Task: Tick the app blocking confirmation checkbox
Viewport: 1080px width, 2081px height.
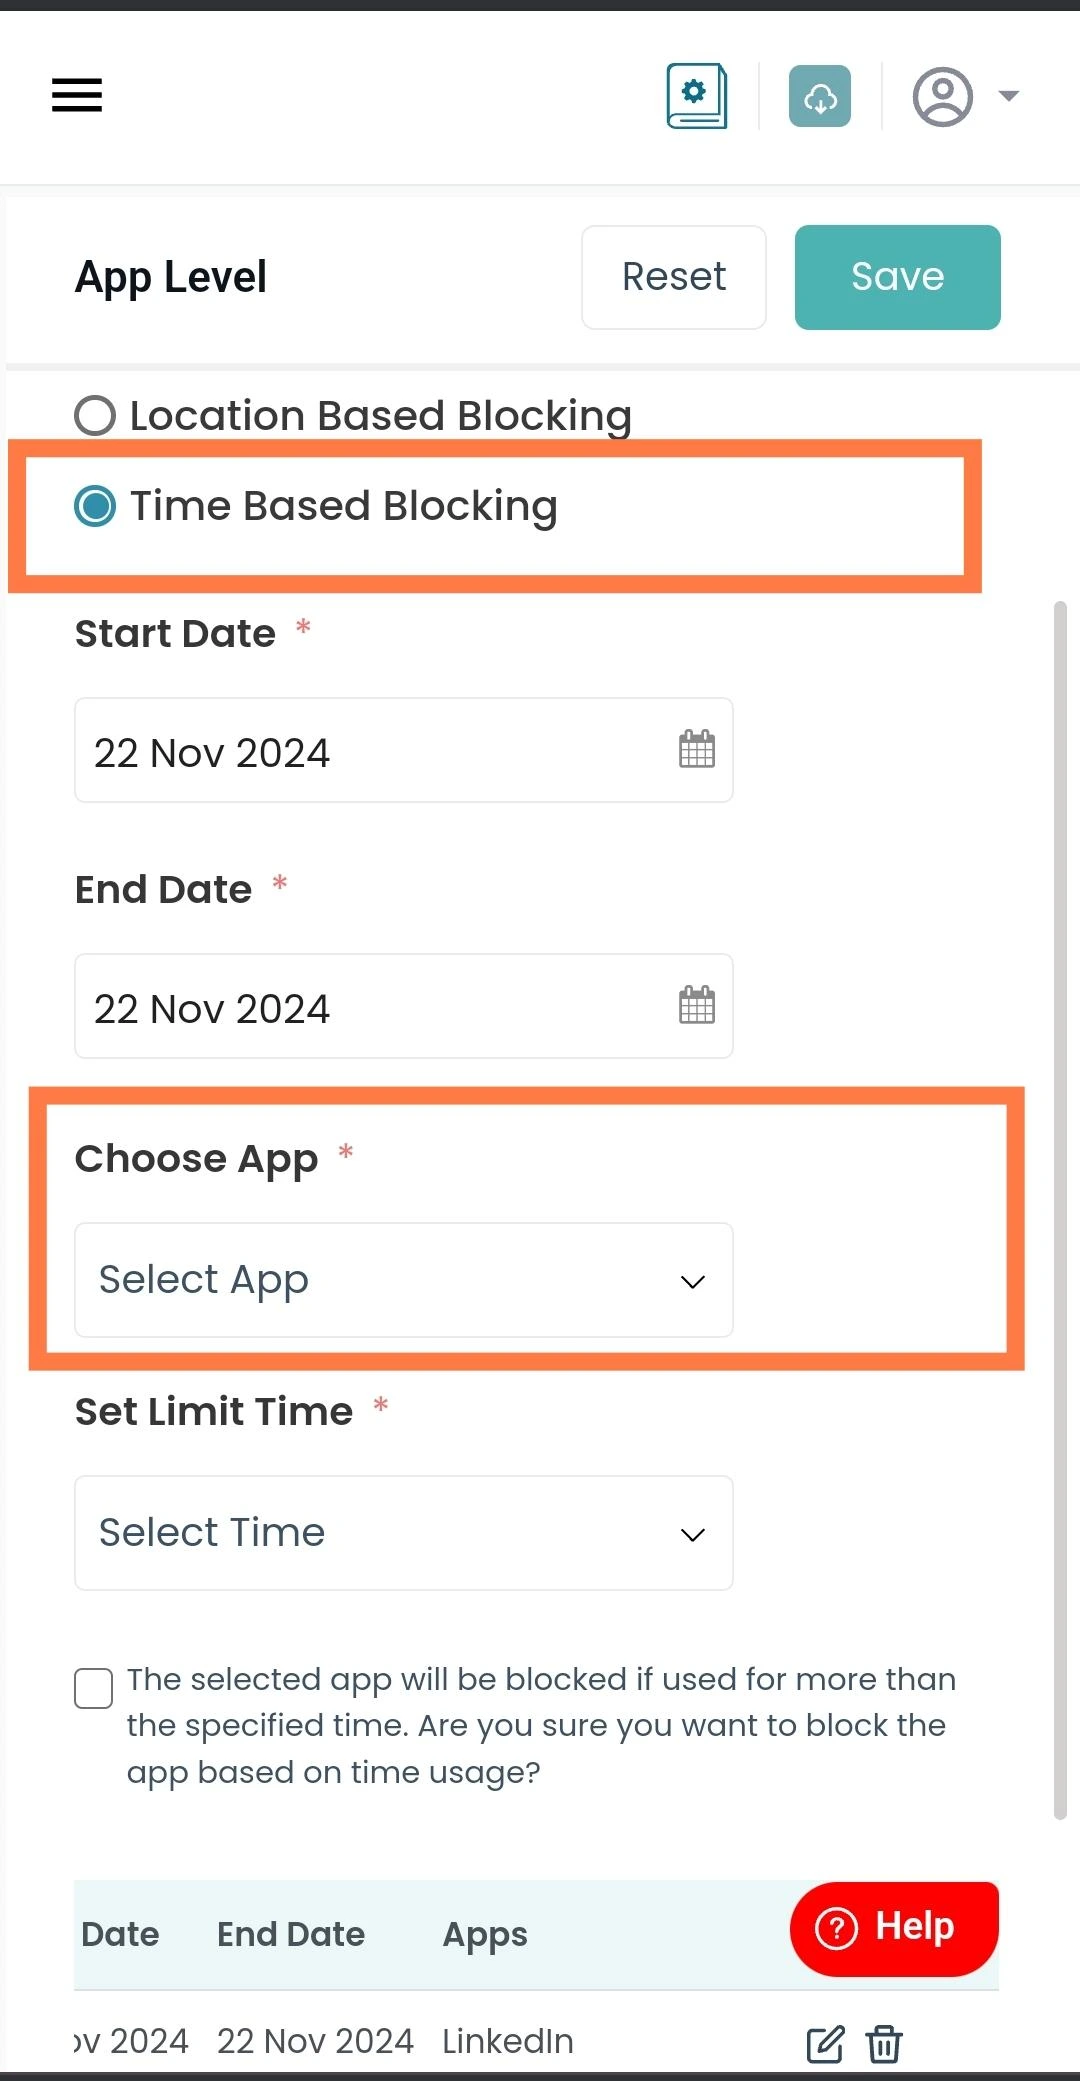Action: 93,1688
